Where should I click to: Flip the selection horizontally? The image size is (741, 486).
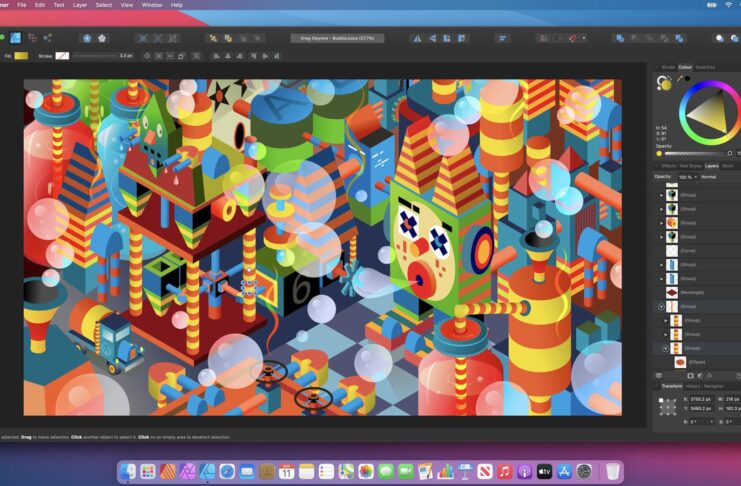coord(417,38)
